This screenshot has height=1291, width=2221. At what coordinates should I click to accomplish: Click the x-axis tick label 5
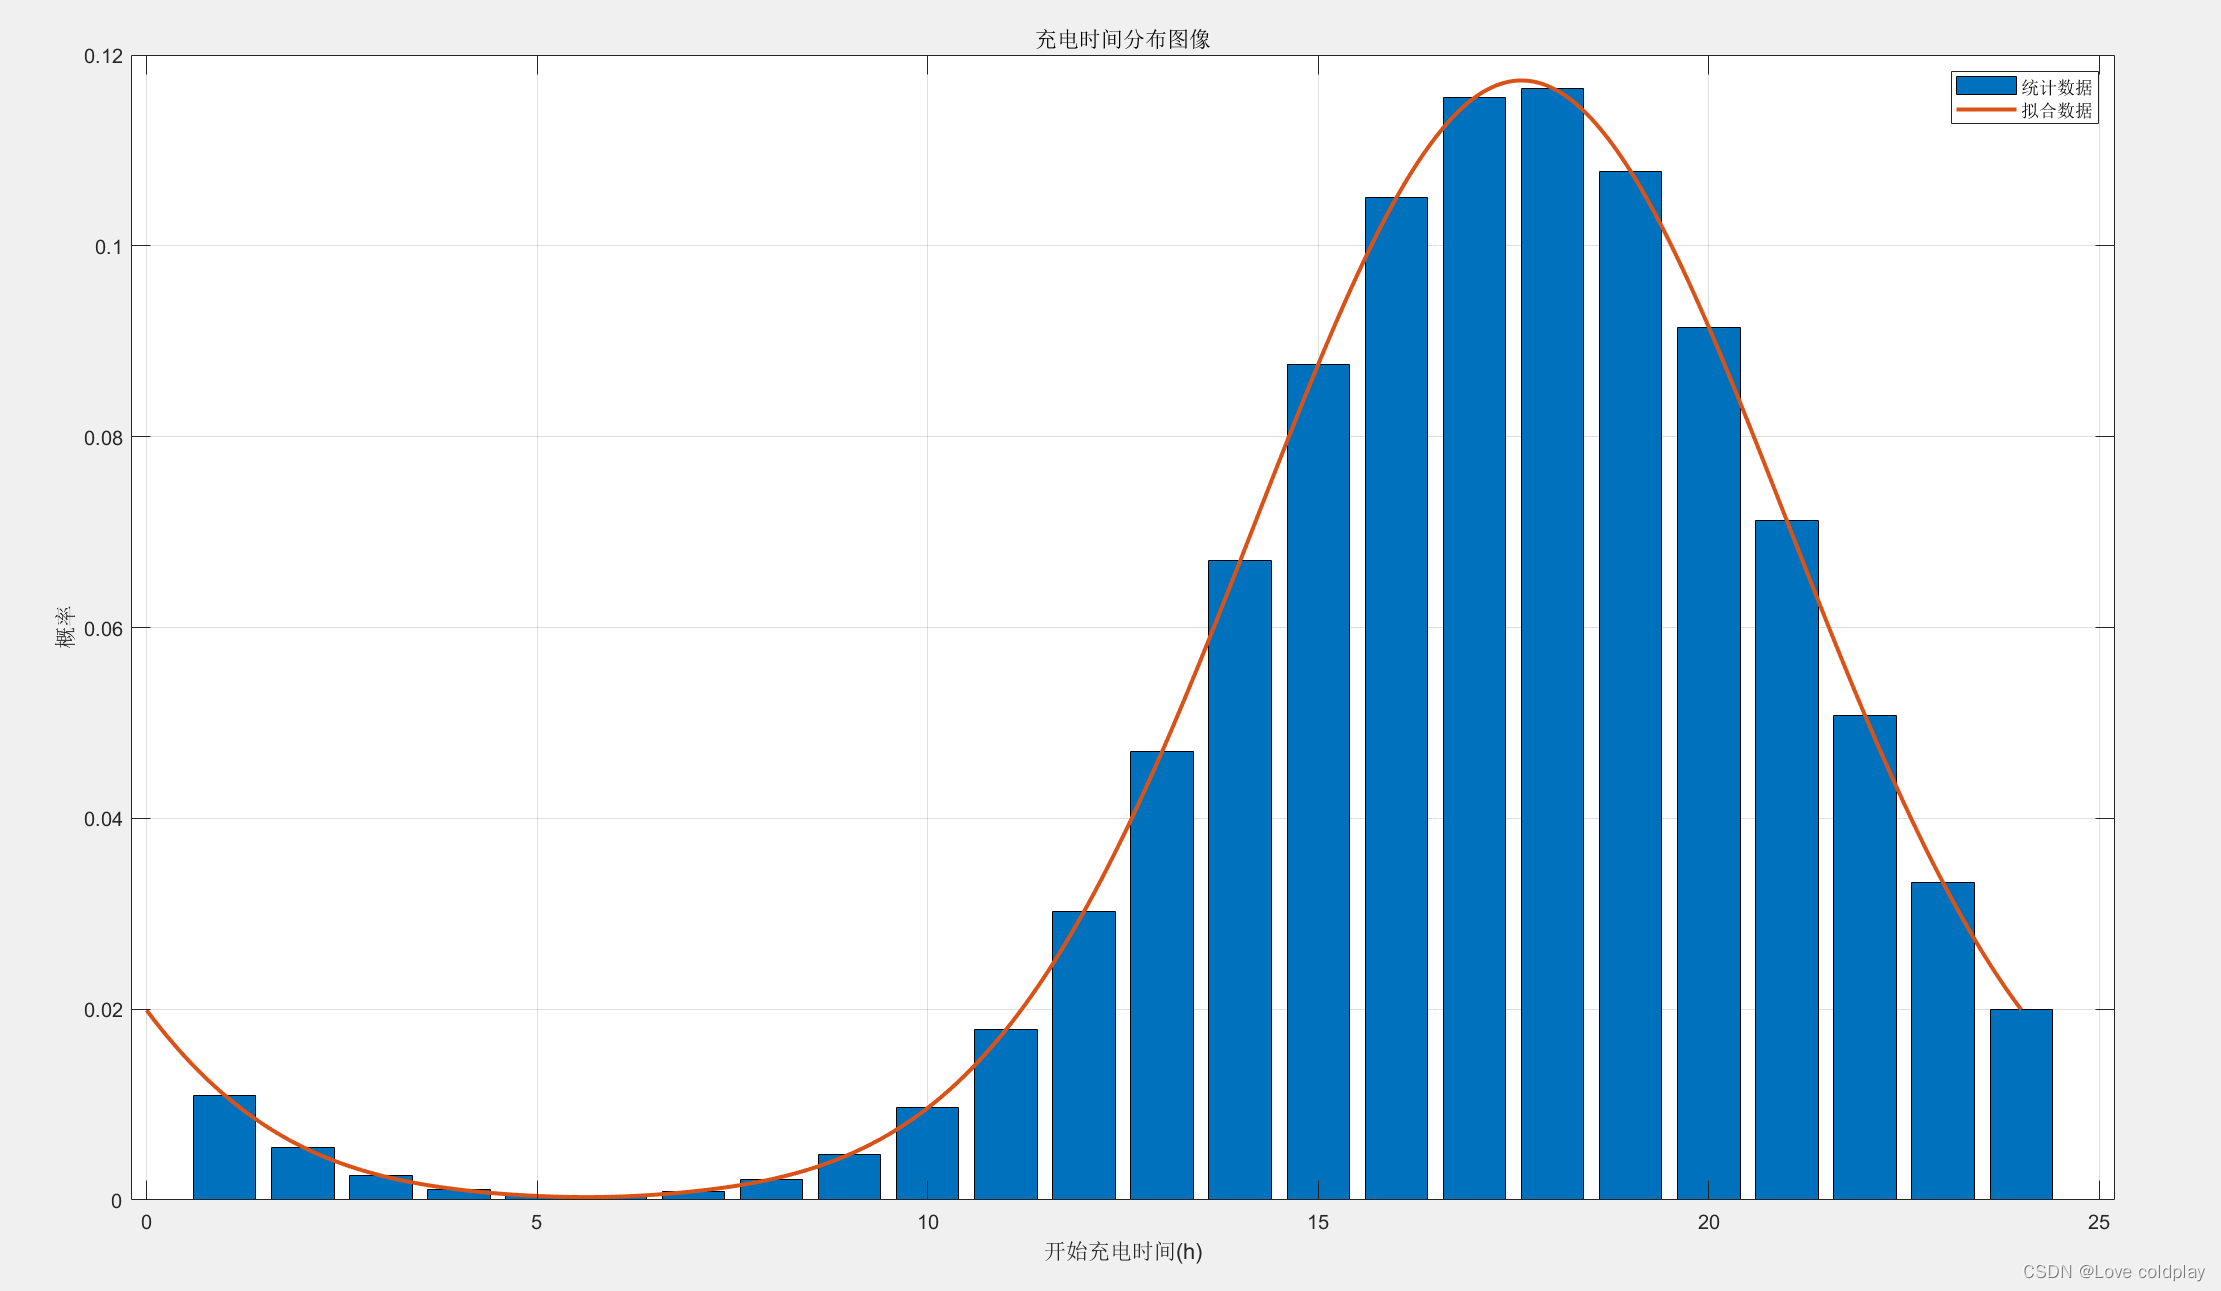coord(537,1222)
